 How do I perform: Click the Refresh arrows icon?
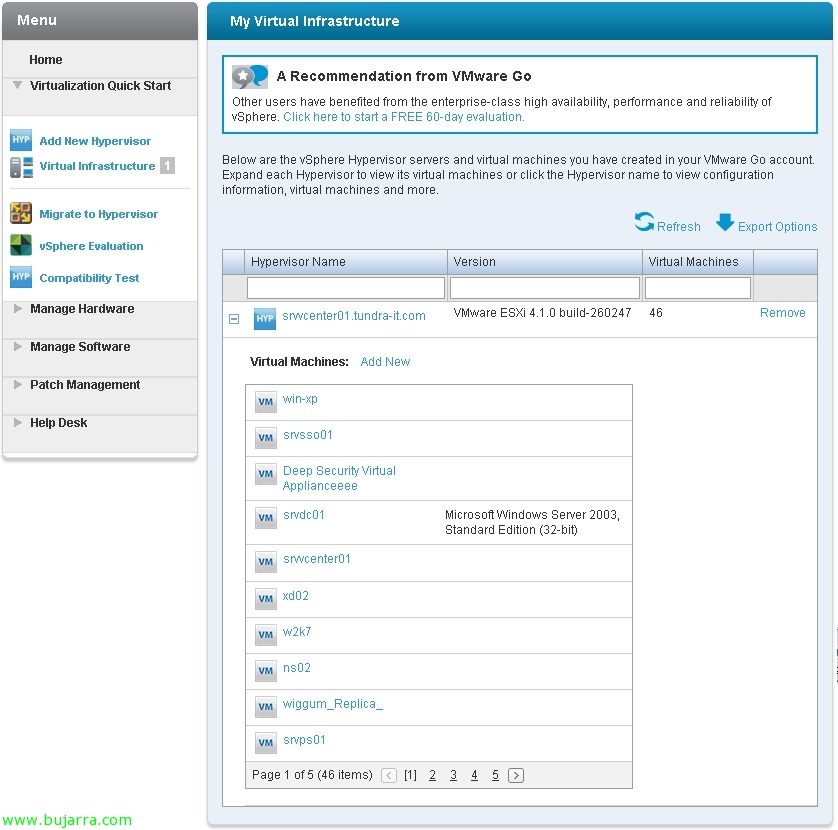644,221
